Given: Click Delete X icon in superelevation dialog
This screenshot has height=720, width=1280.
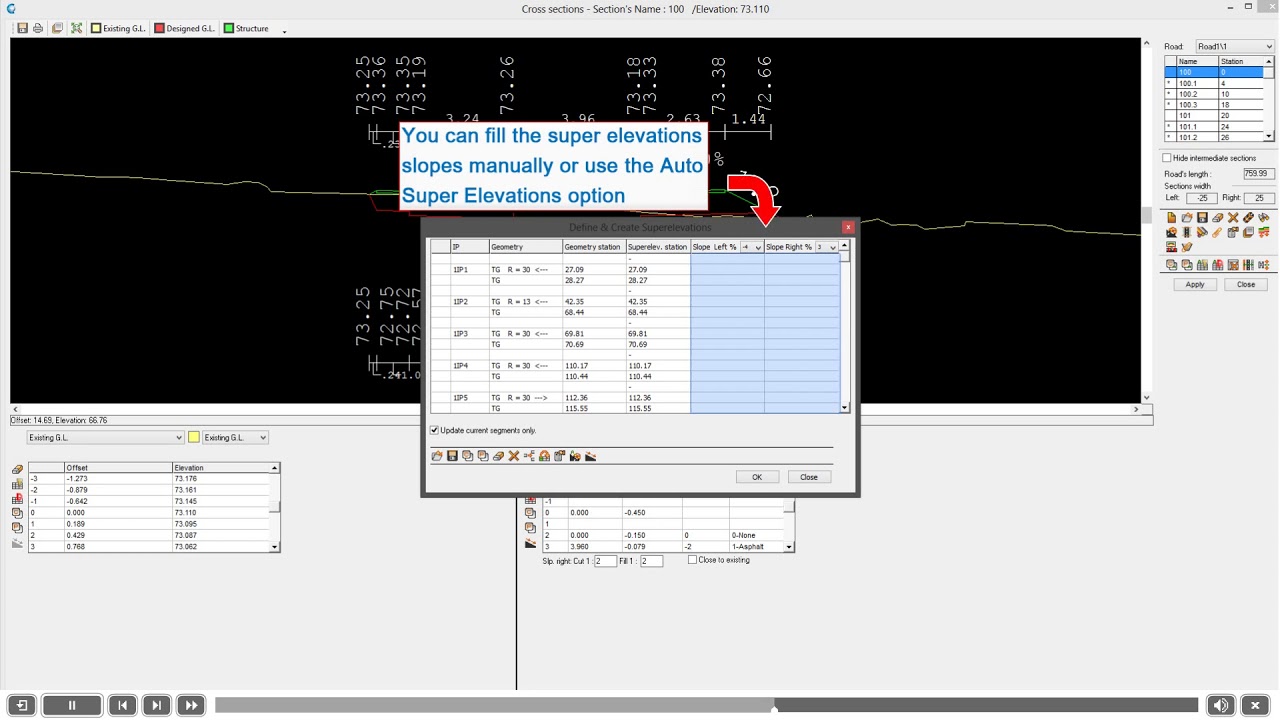Looking at the screenshot, I should tap(514, 456).
